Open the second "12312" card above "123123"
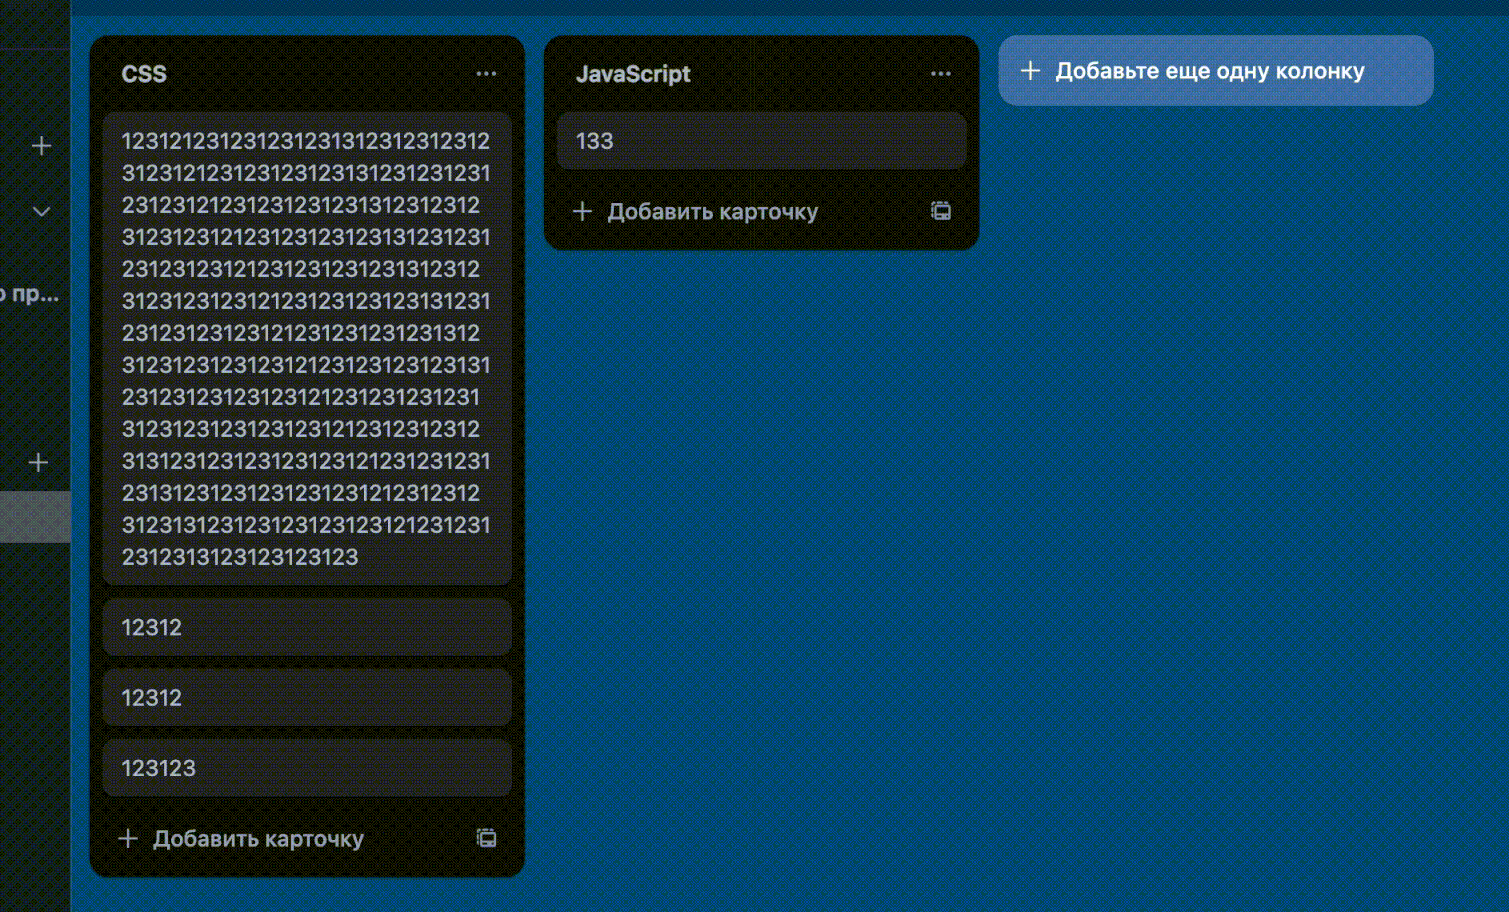This screenshot has width=1509, height=912. pyautogui.click(x=306, y=698)
